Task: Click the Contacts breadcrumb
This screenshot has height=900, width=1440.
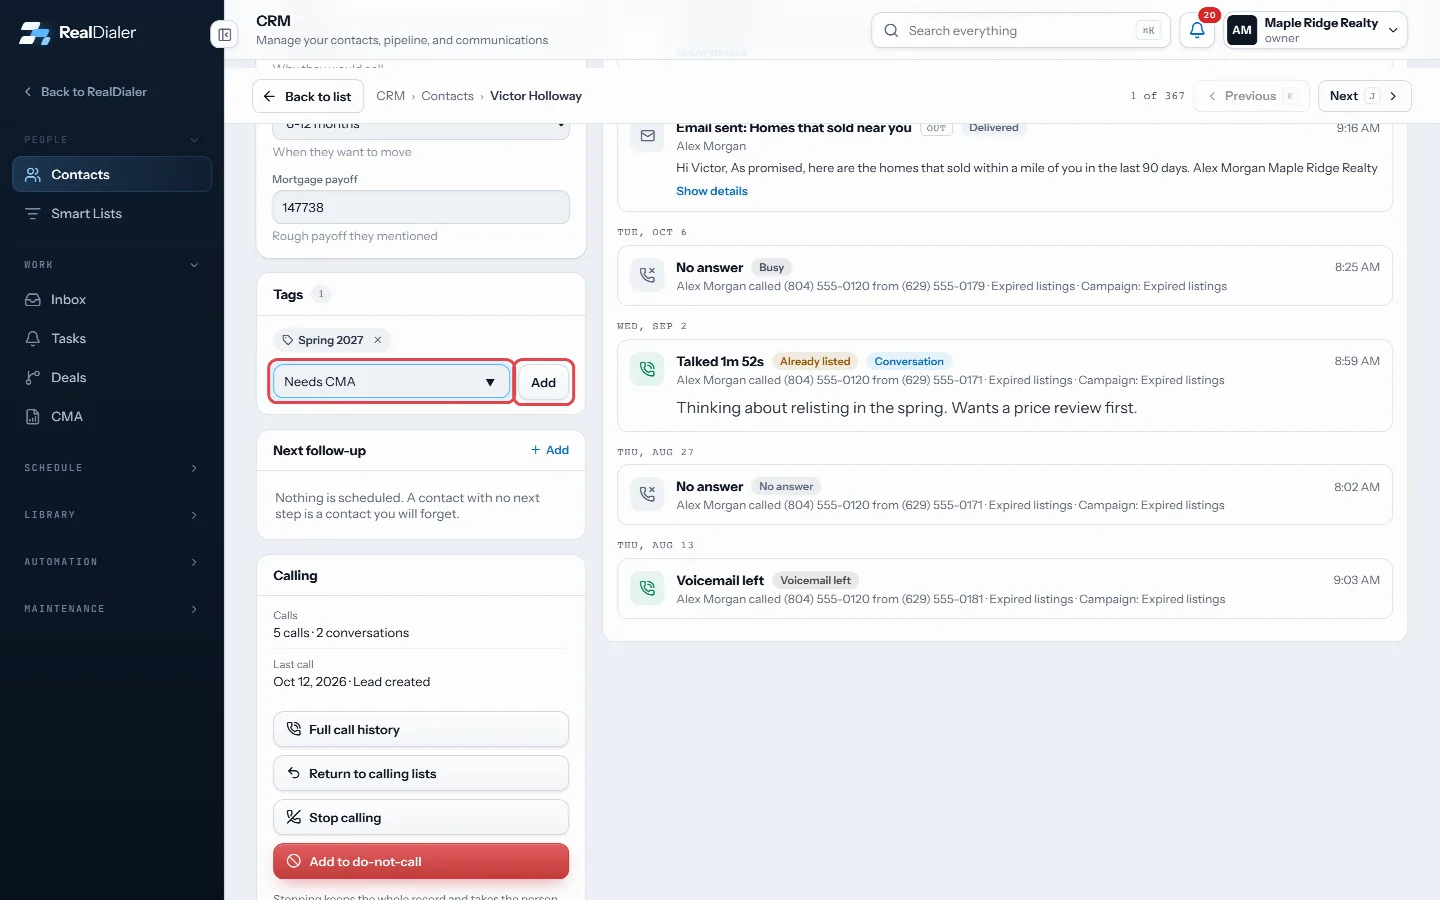Action: click(447, 96)
